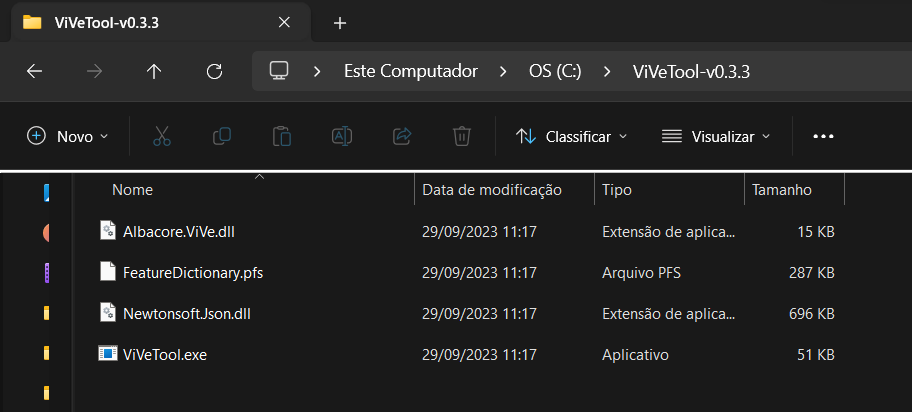Click OS (C:) in the breadcrumb
912x412 pixels.
point(555,72)
